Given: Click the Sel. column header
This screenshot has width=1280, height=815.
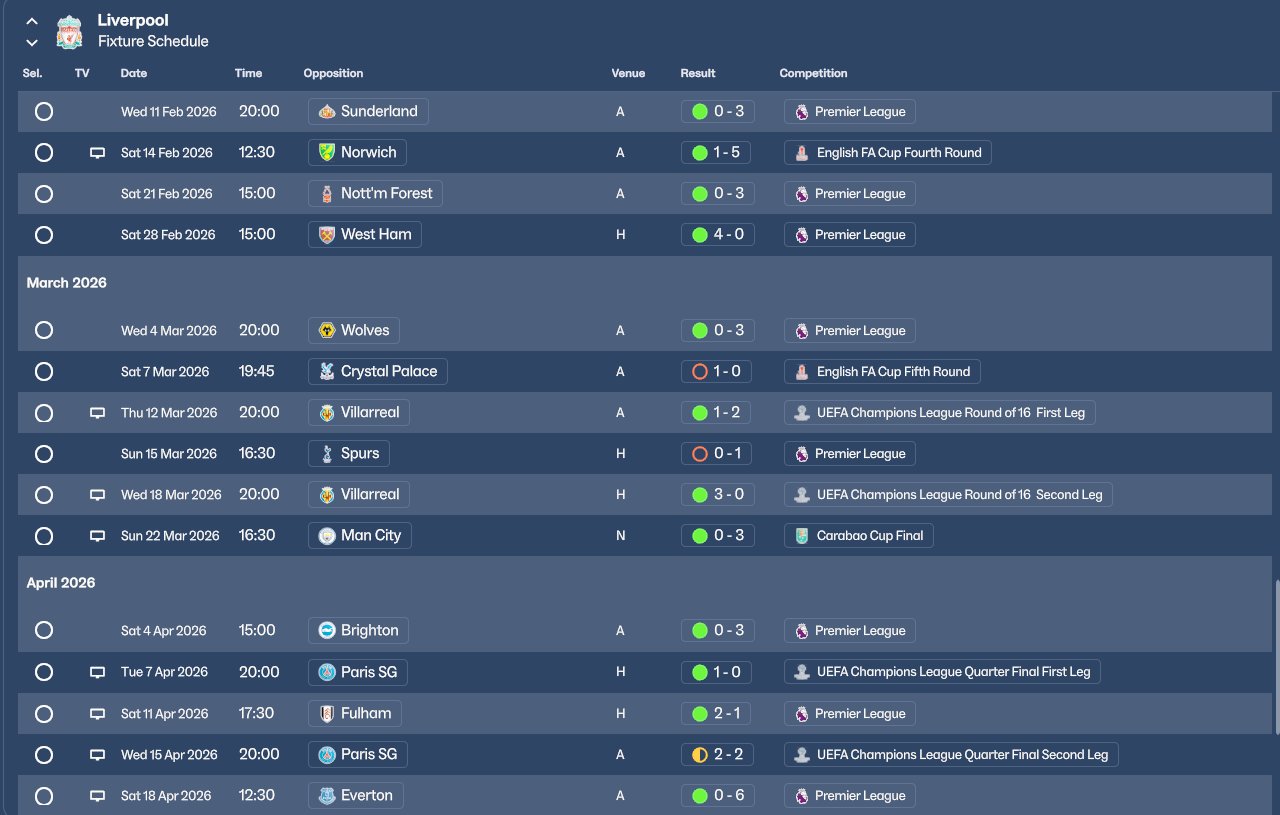Looking at the screenshot, I should point(32,73).
